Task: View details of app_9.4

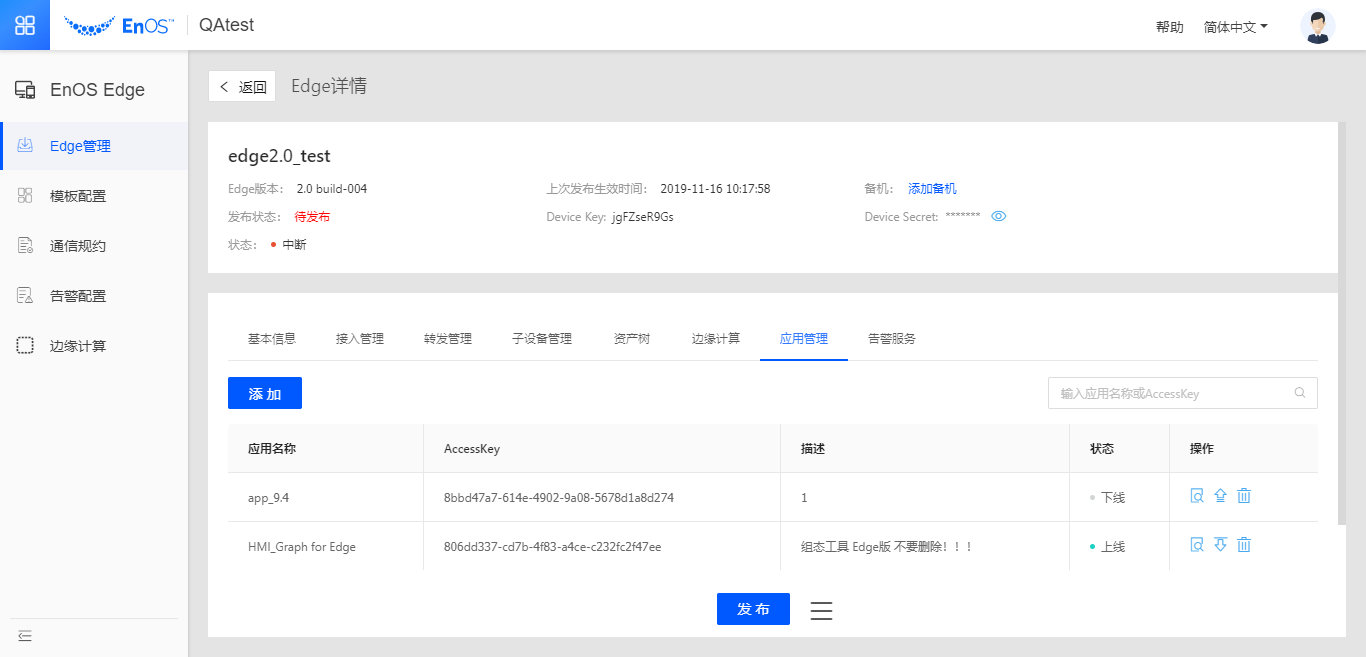Action: coord(1197,496)
